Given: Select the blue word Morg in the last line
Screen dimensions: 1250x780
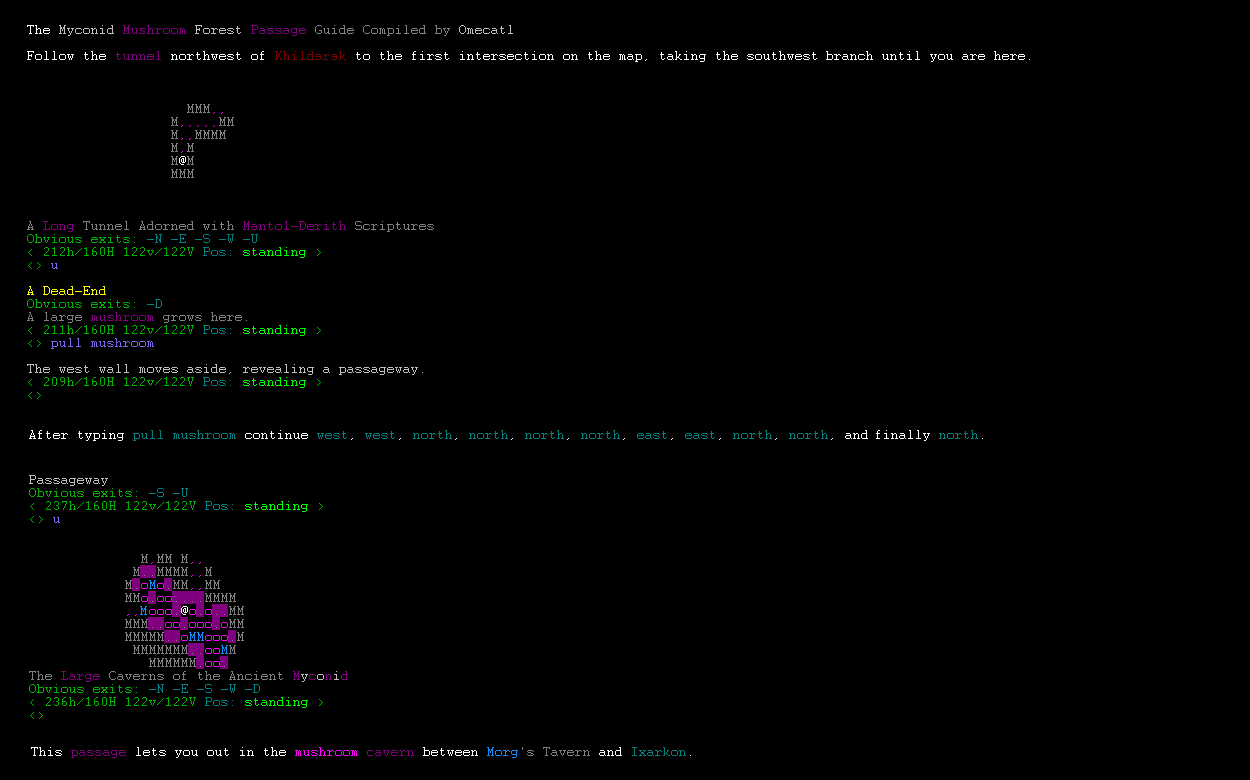Looking at the screenshot, I should [x=502, y=752].
